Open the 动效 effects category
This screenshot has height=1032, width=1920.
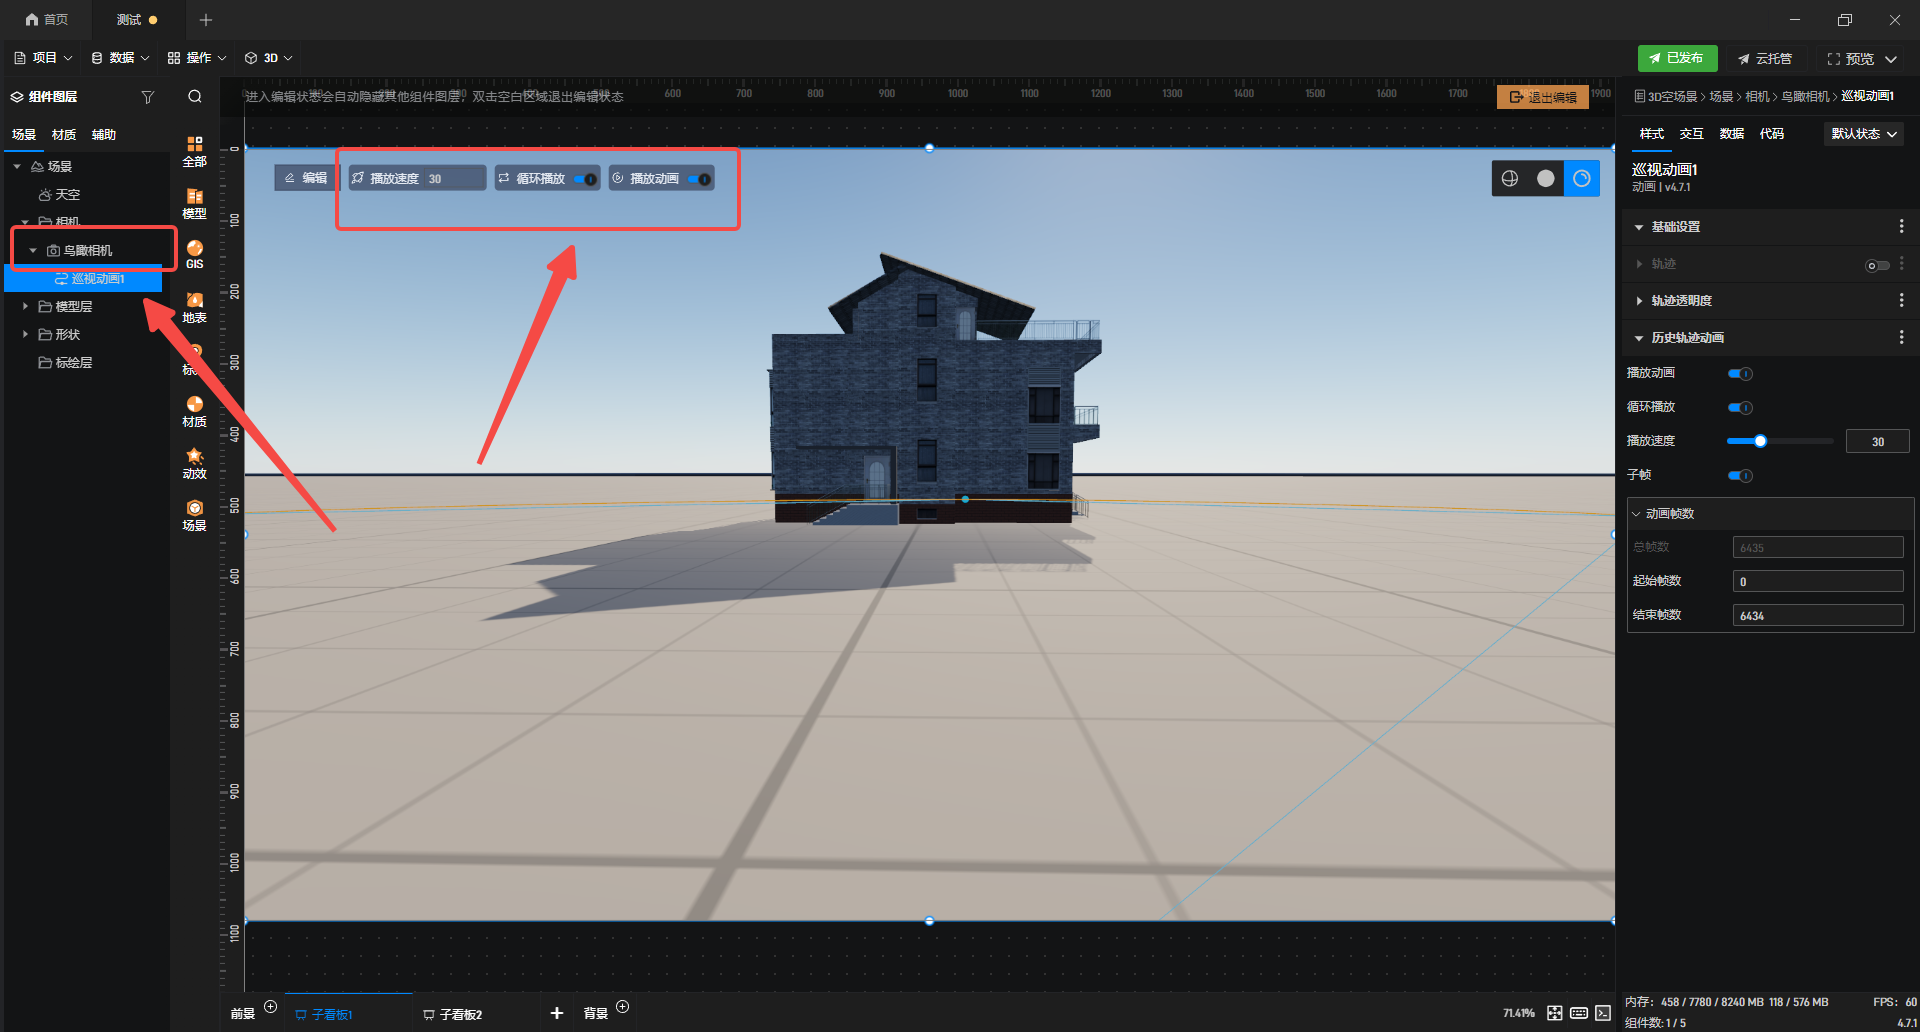click(194, 463)
